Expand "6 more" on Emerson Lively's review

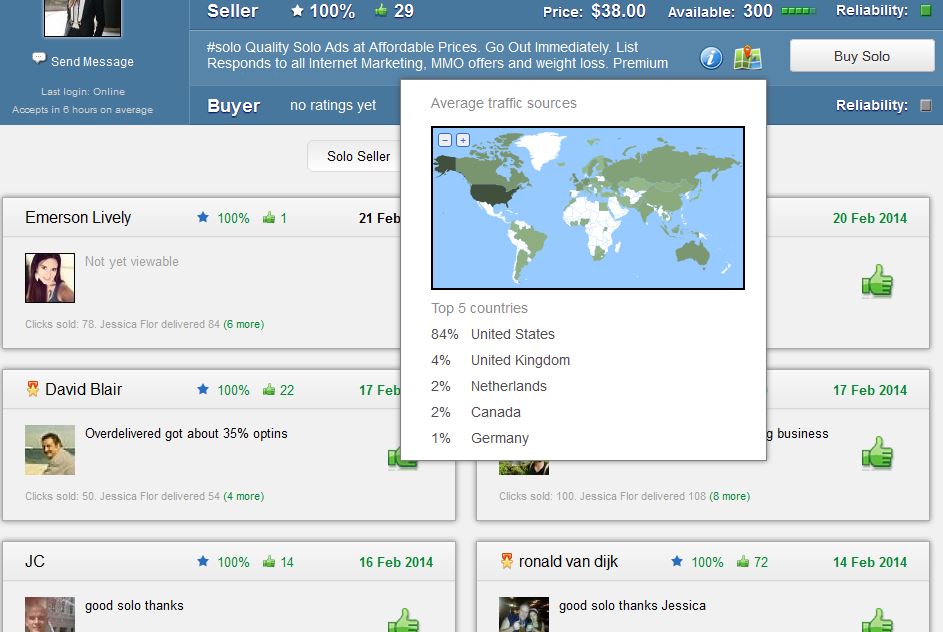click(x=243, y=324)
